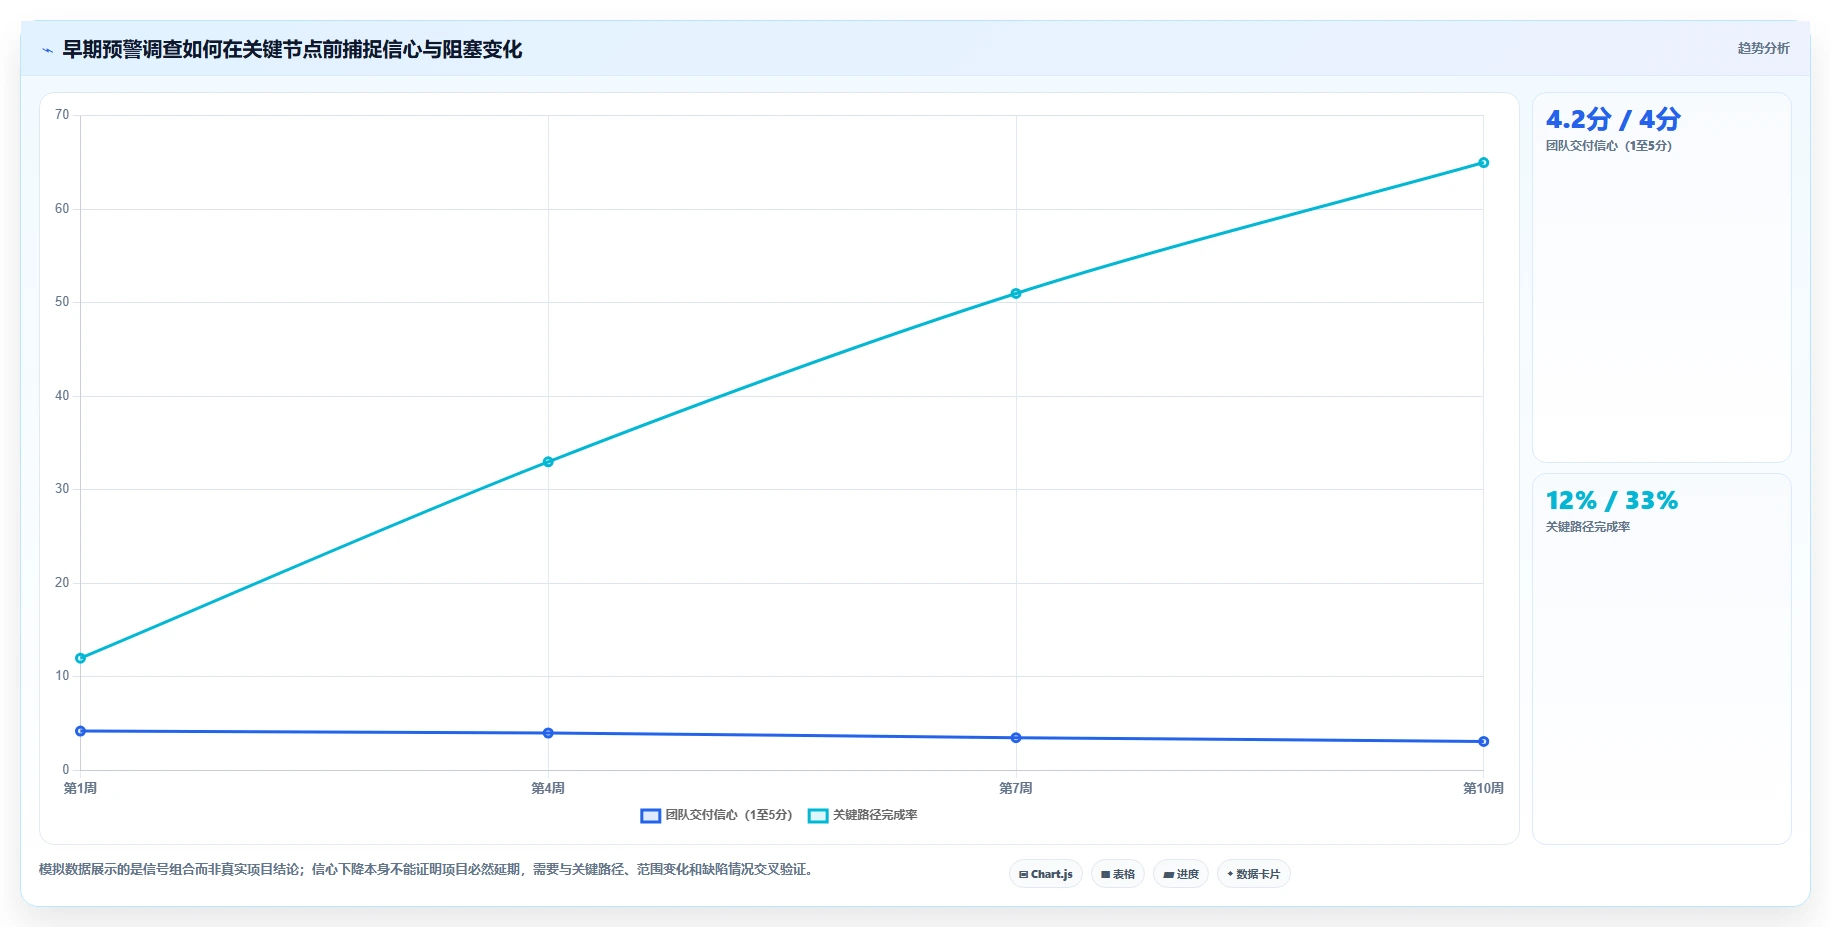The height and width of the screenshot is (927, 1831).
Task: Select the blue confidence point at 第10周
Action: click(1484, 741)
